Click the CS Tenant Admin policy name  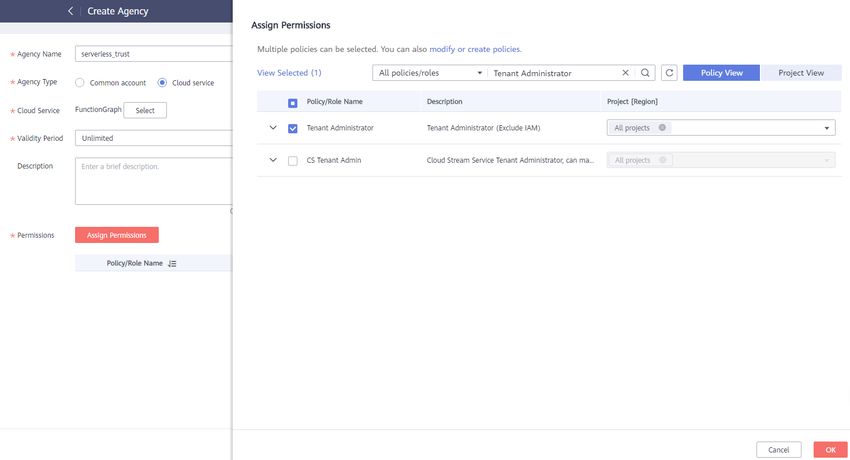click(334, 160)
